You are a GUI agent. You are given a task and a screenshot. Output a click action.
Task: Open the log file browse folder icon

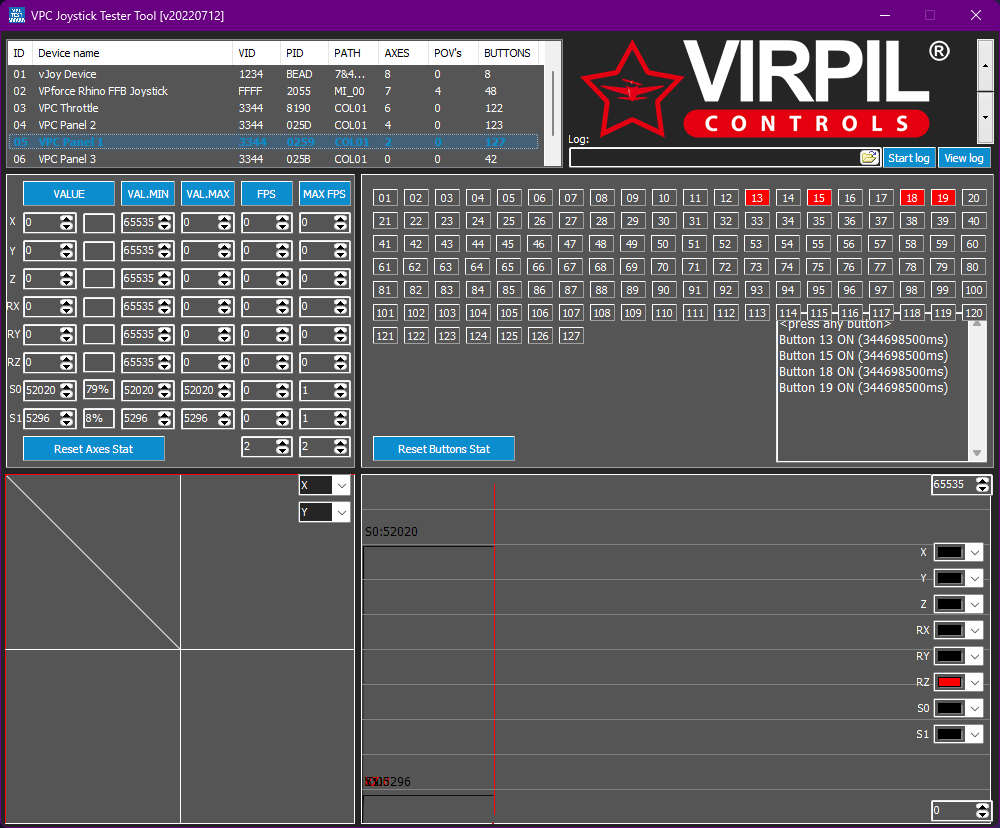tap(869, 158)
